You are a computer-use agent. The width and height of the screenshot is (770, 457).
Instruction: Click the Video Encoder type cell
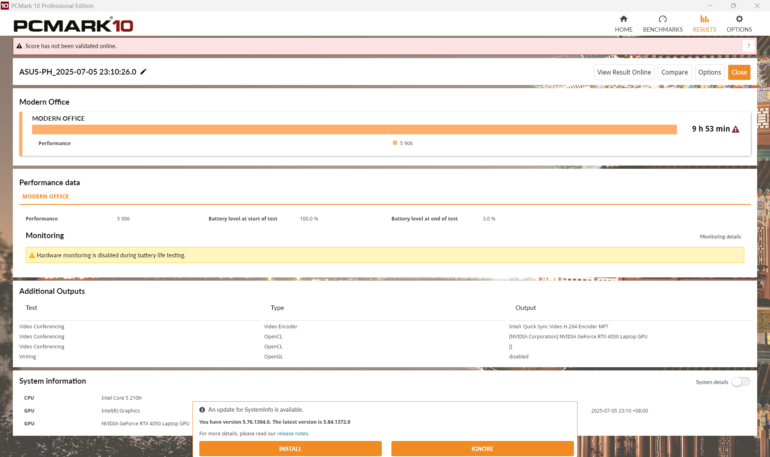(x=280, y=326)
